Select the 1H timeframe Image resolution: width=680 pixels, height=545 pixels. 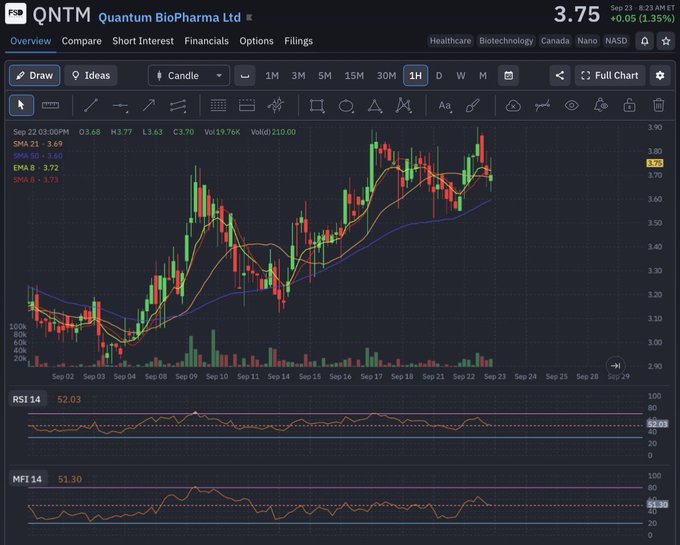click(415, 75)
